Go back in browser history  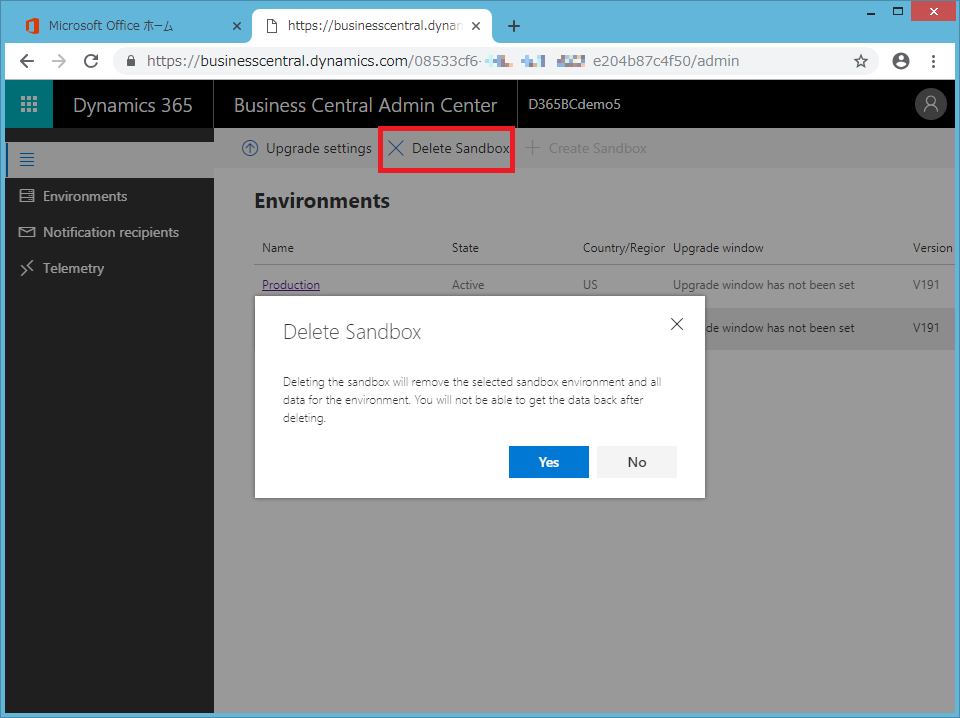point(27,61)
